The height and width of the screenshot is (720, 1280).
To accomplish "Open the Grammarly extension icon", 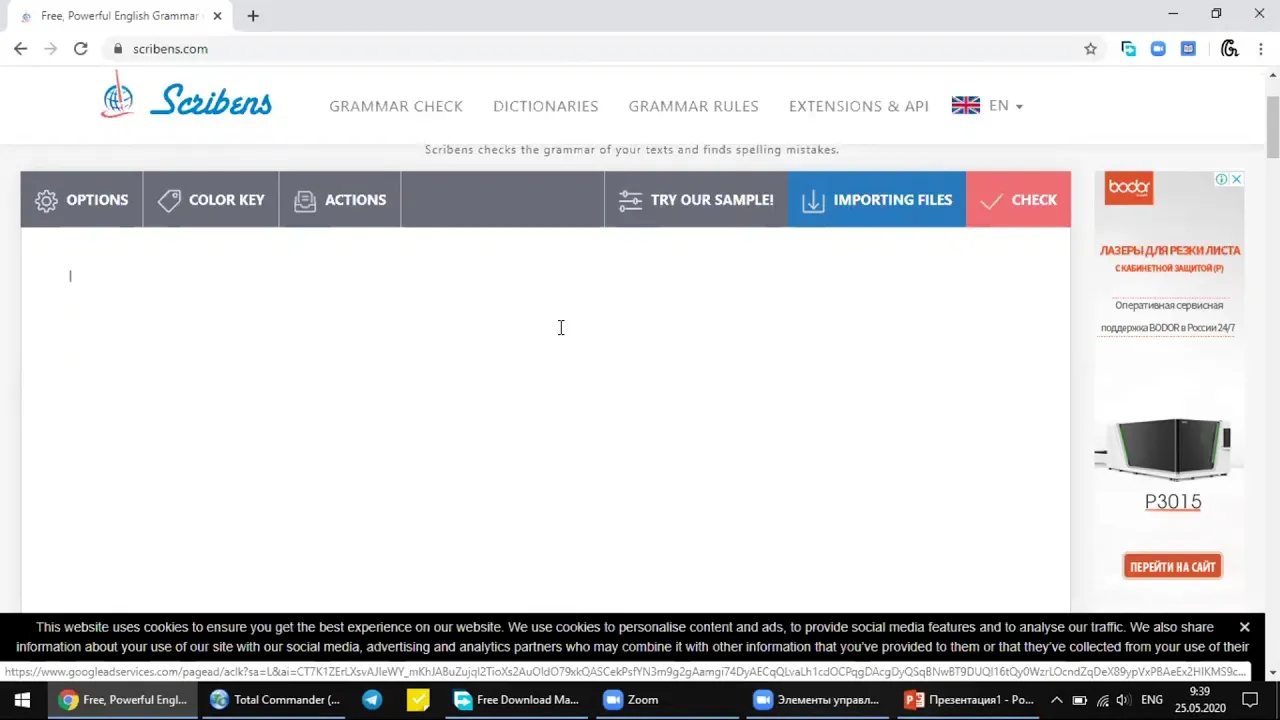I will (1230, 48).
